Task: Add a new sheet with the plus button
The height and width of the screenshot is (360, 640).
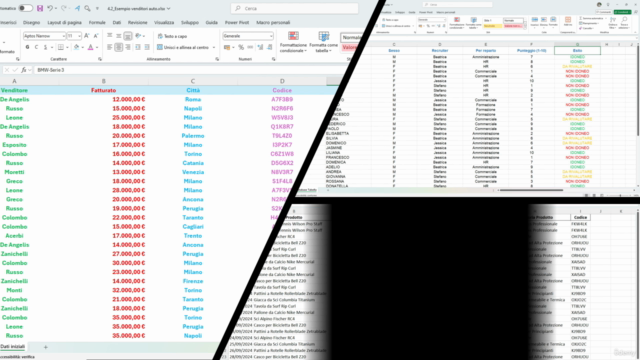Action: click(45, 347)
